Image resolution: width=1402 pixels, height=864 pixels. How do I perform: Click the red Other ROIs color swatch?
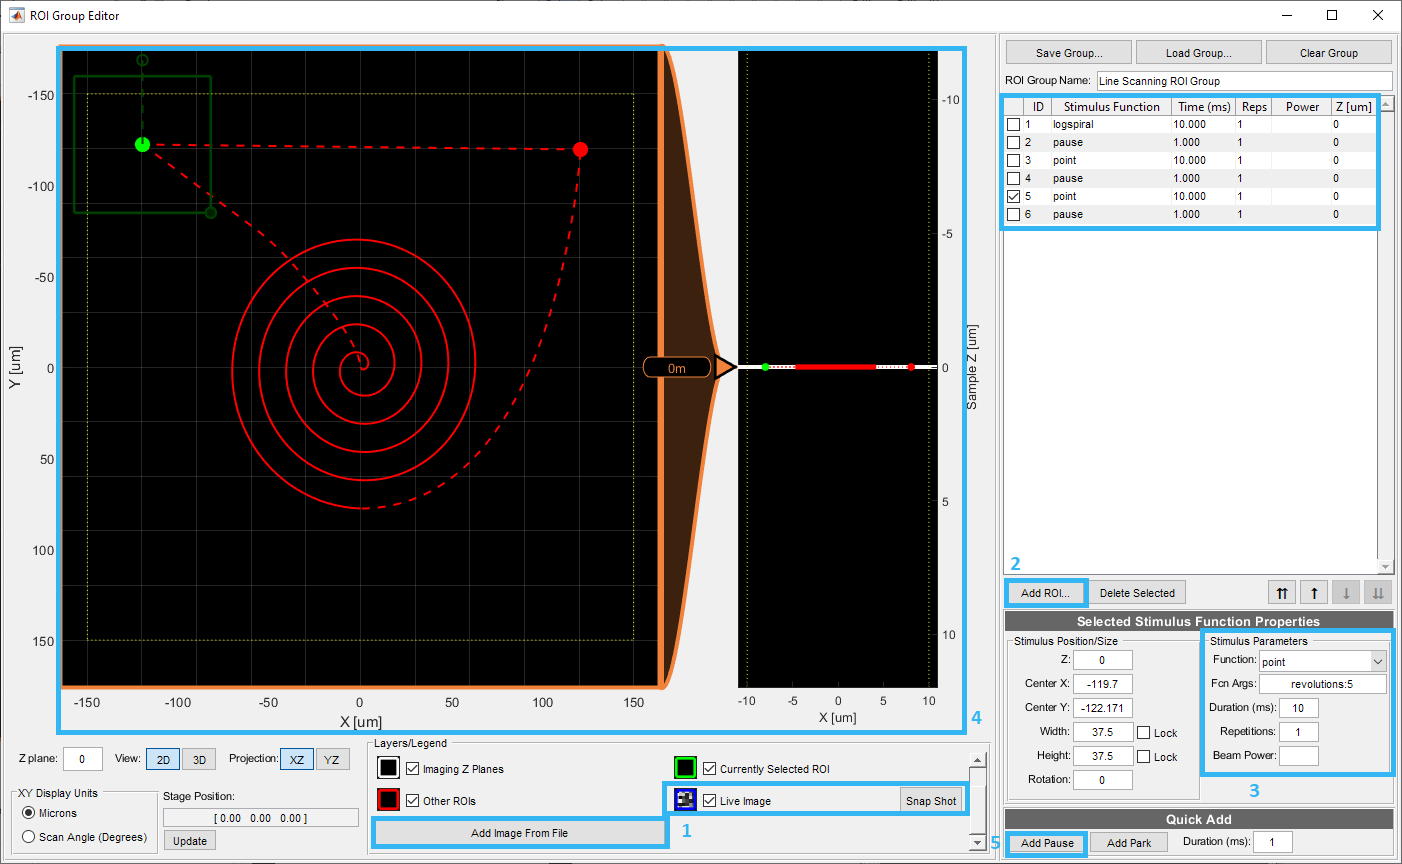pyautogui.click(x=389, y=800)
